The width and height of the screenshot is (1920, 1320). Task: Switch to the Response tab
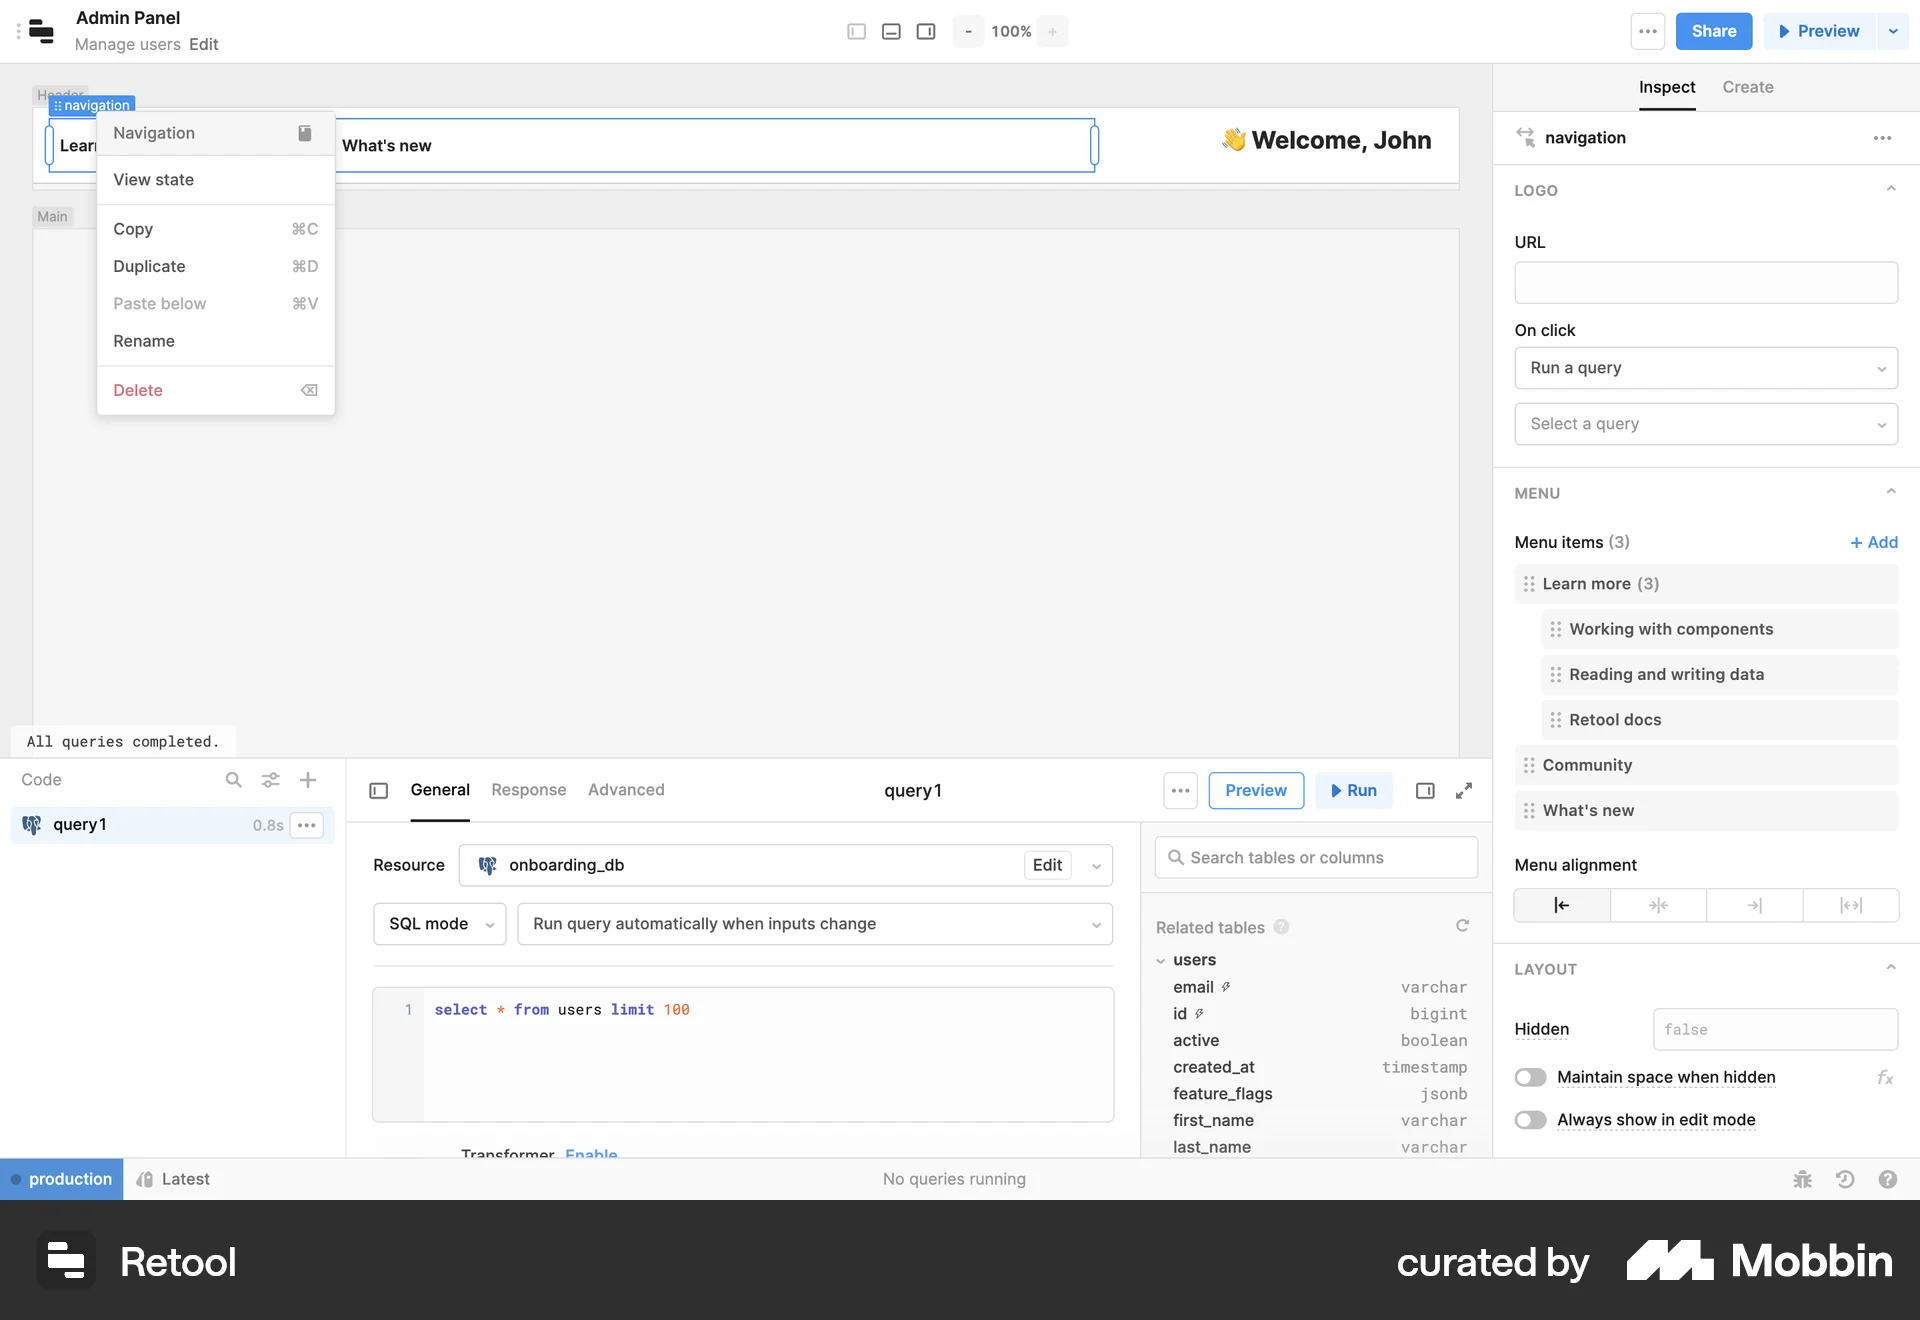528,790
